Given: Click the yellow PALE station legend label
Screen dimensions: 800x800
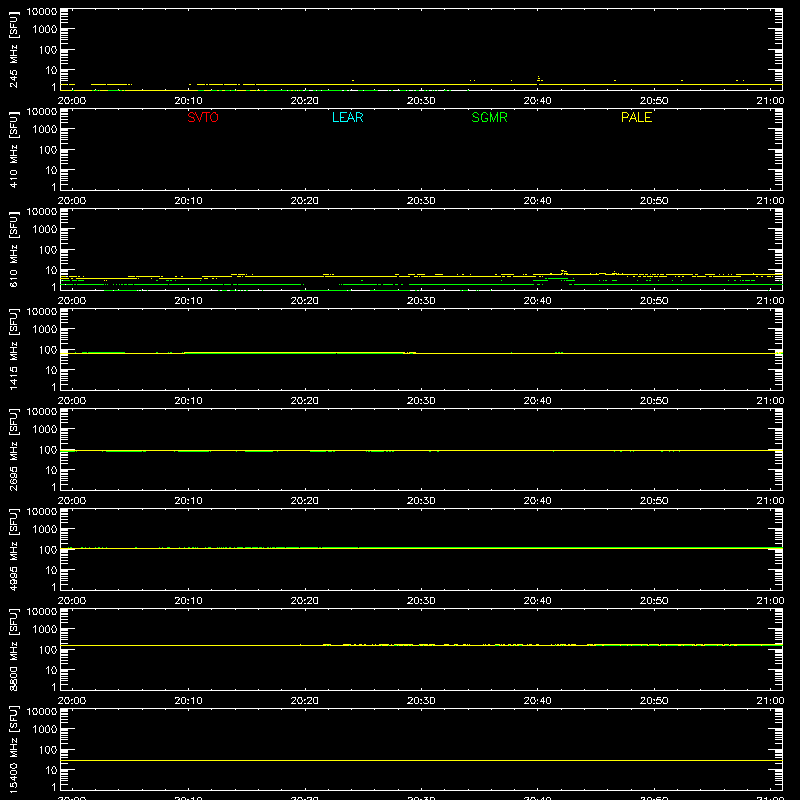Looking at the screenshot, I should [x=636, y=117].
